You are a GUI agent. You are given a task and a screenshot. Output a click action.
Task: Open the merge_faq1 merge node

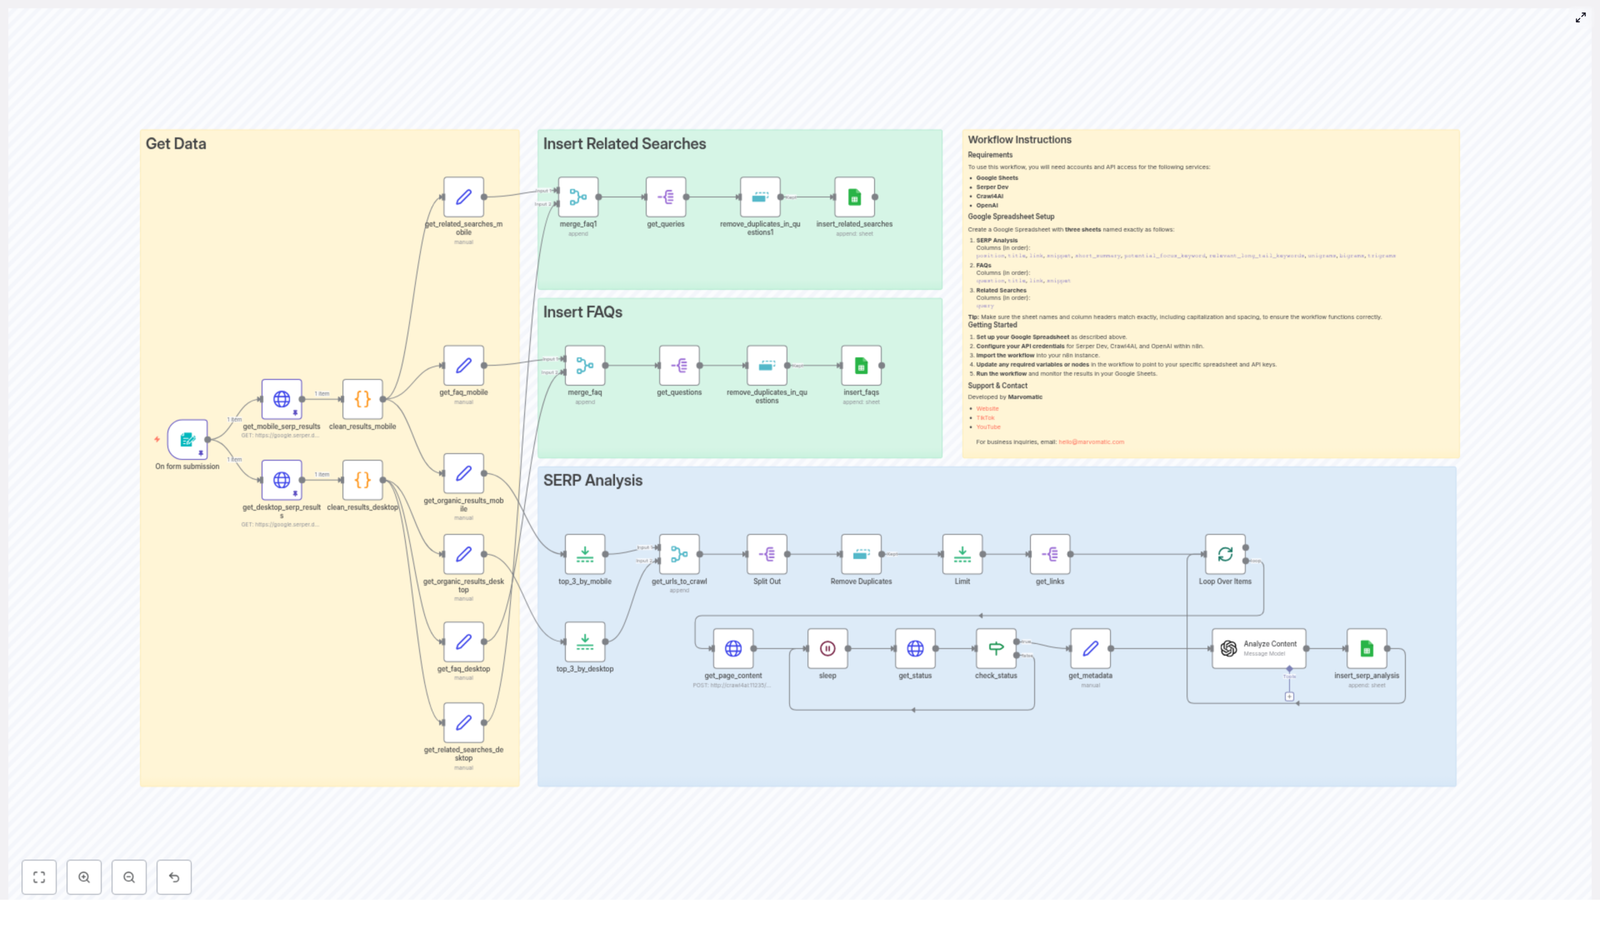click(579, 196)
